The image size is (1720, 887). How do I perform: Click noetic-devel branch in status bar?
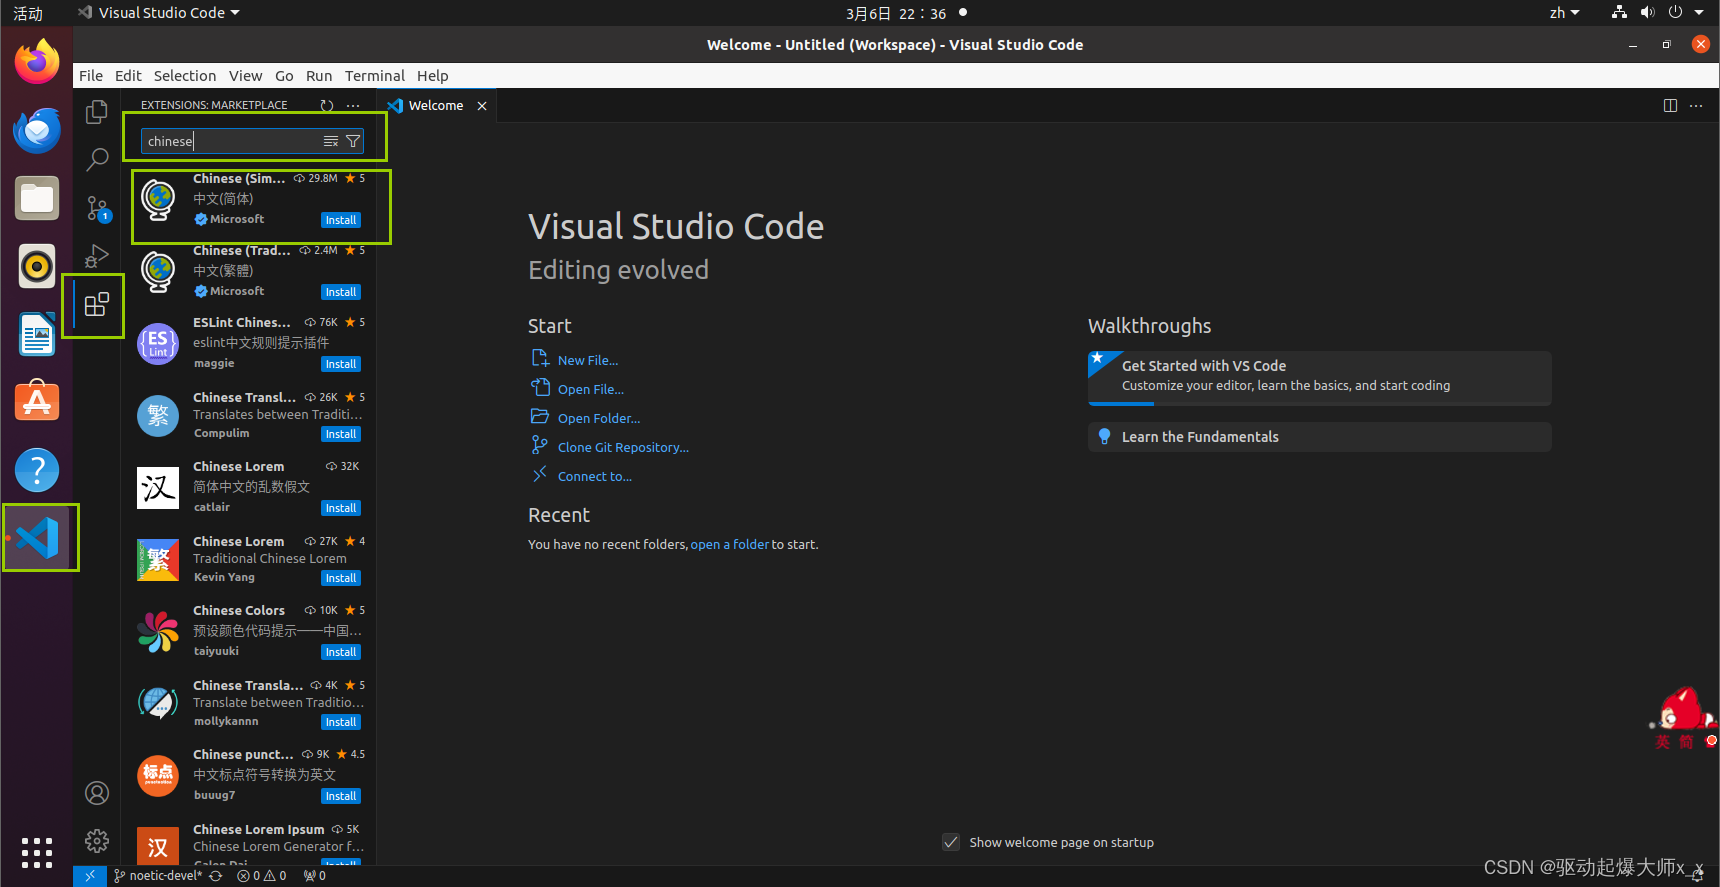[x=158, y=876]
